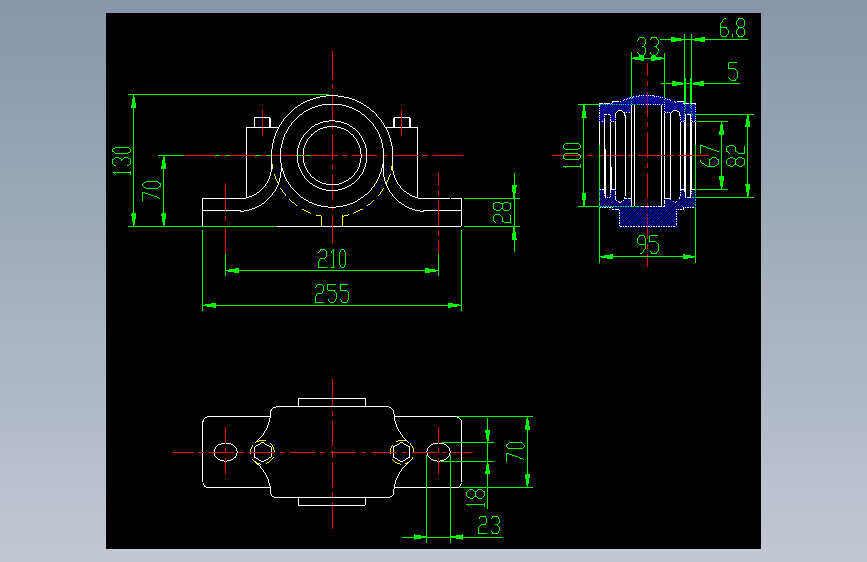Select the 5 dimension in section view

click(733, 72)
